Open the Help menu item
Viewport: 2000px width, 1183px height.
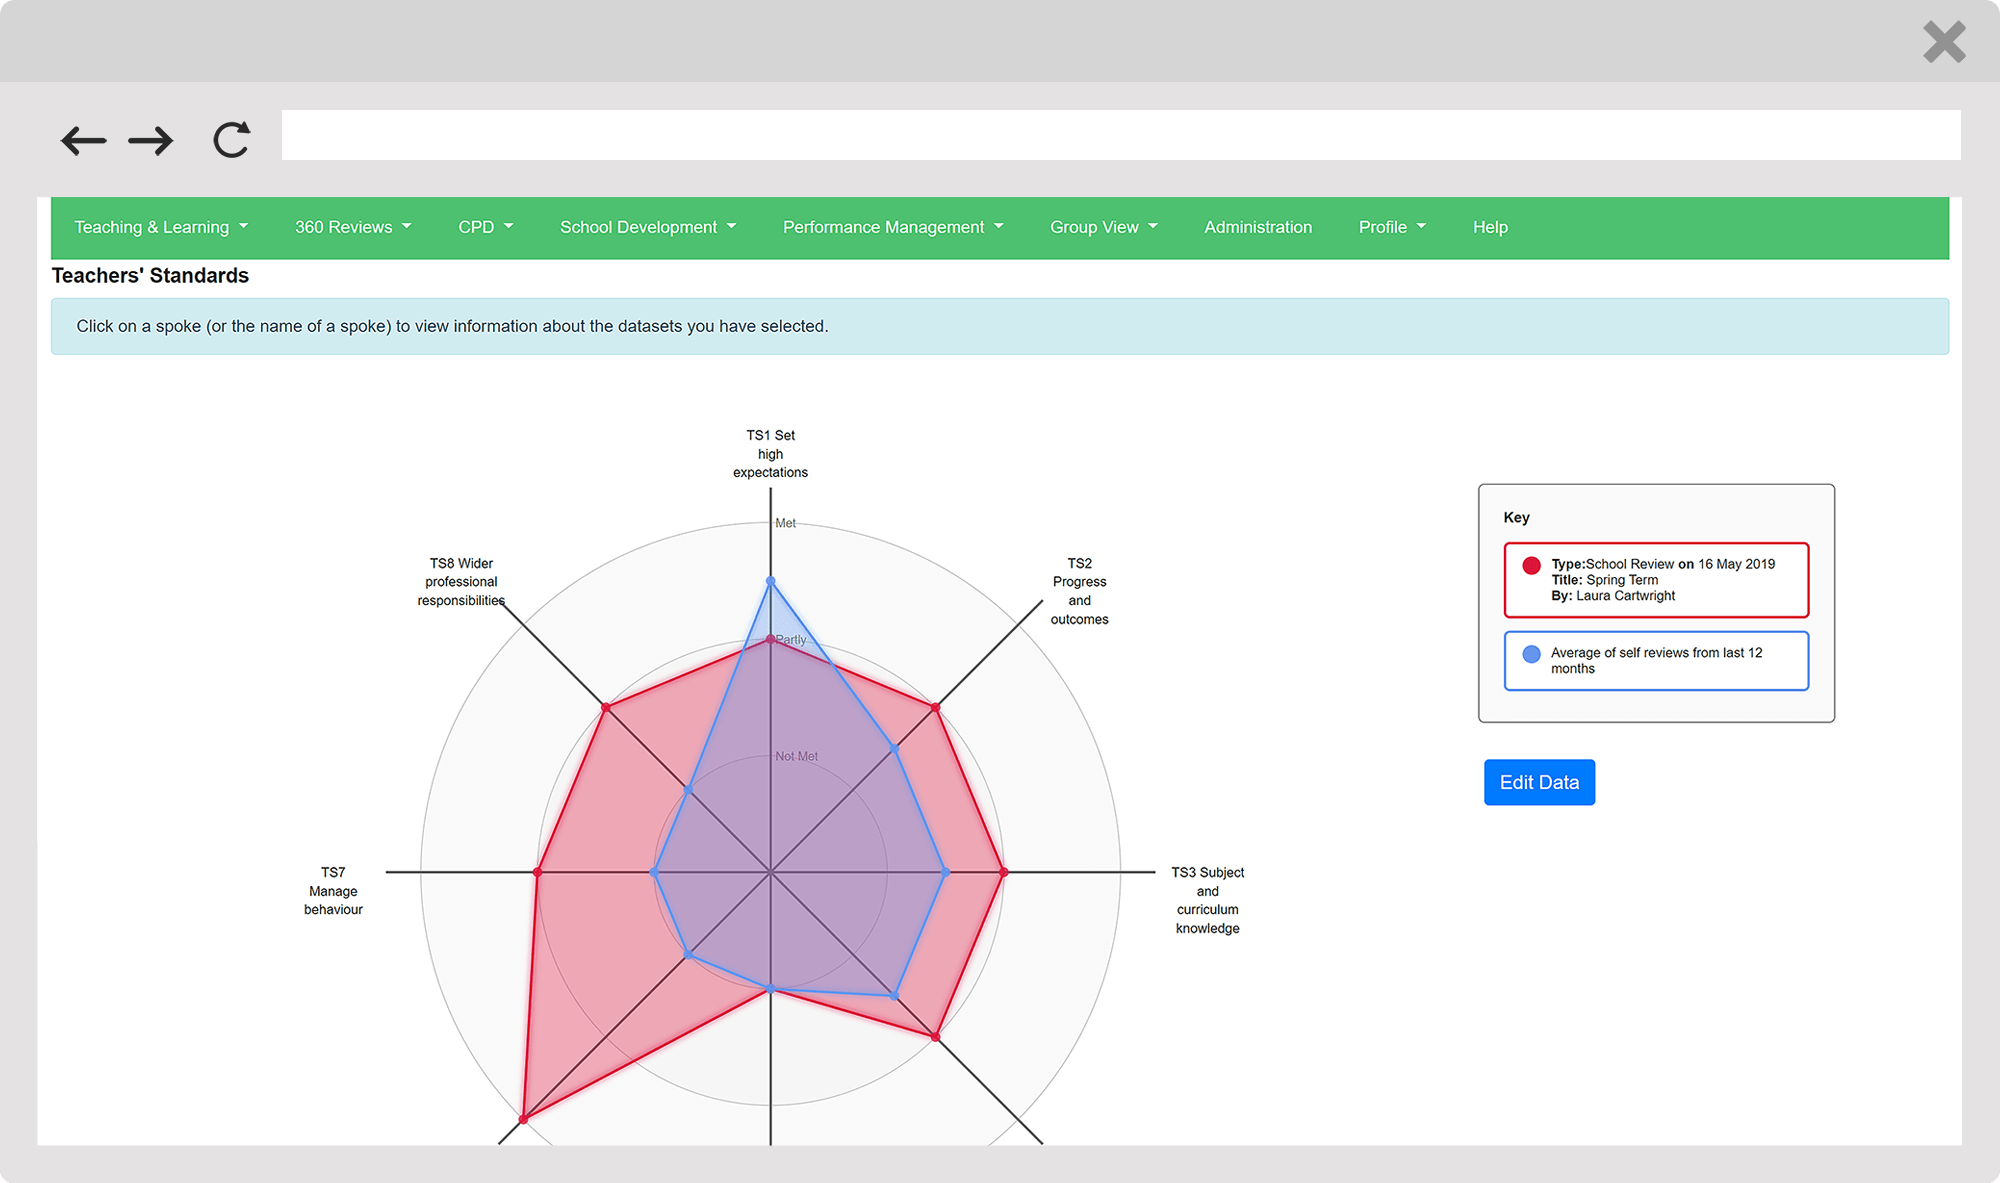pyautogui.click(x=1490, y=227)
